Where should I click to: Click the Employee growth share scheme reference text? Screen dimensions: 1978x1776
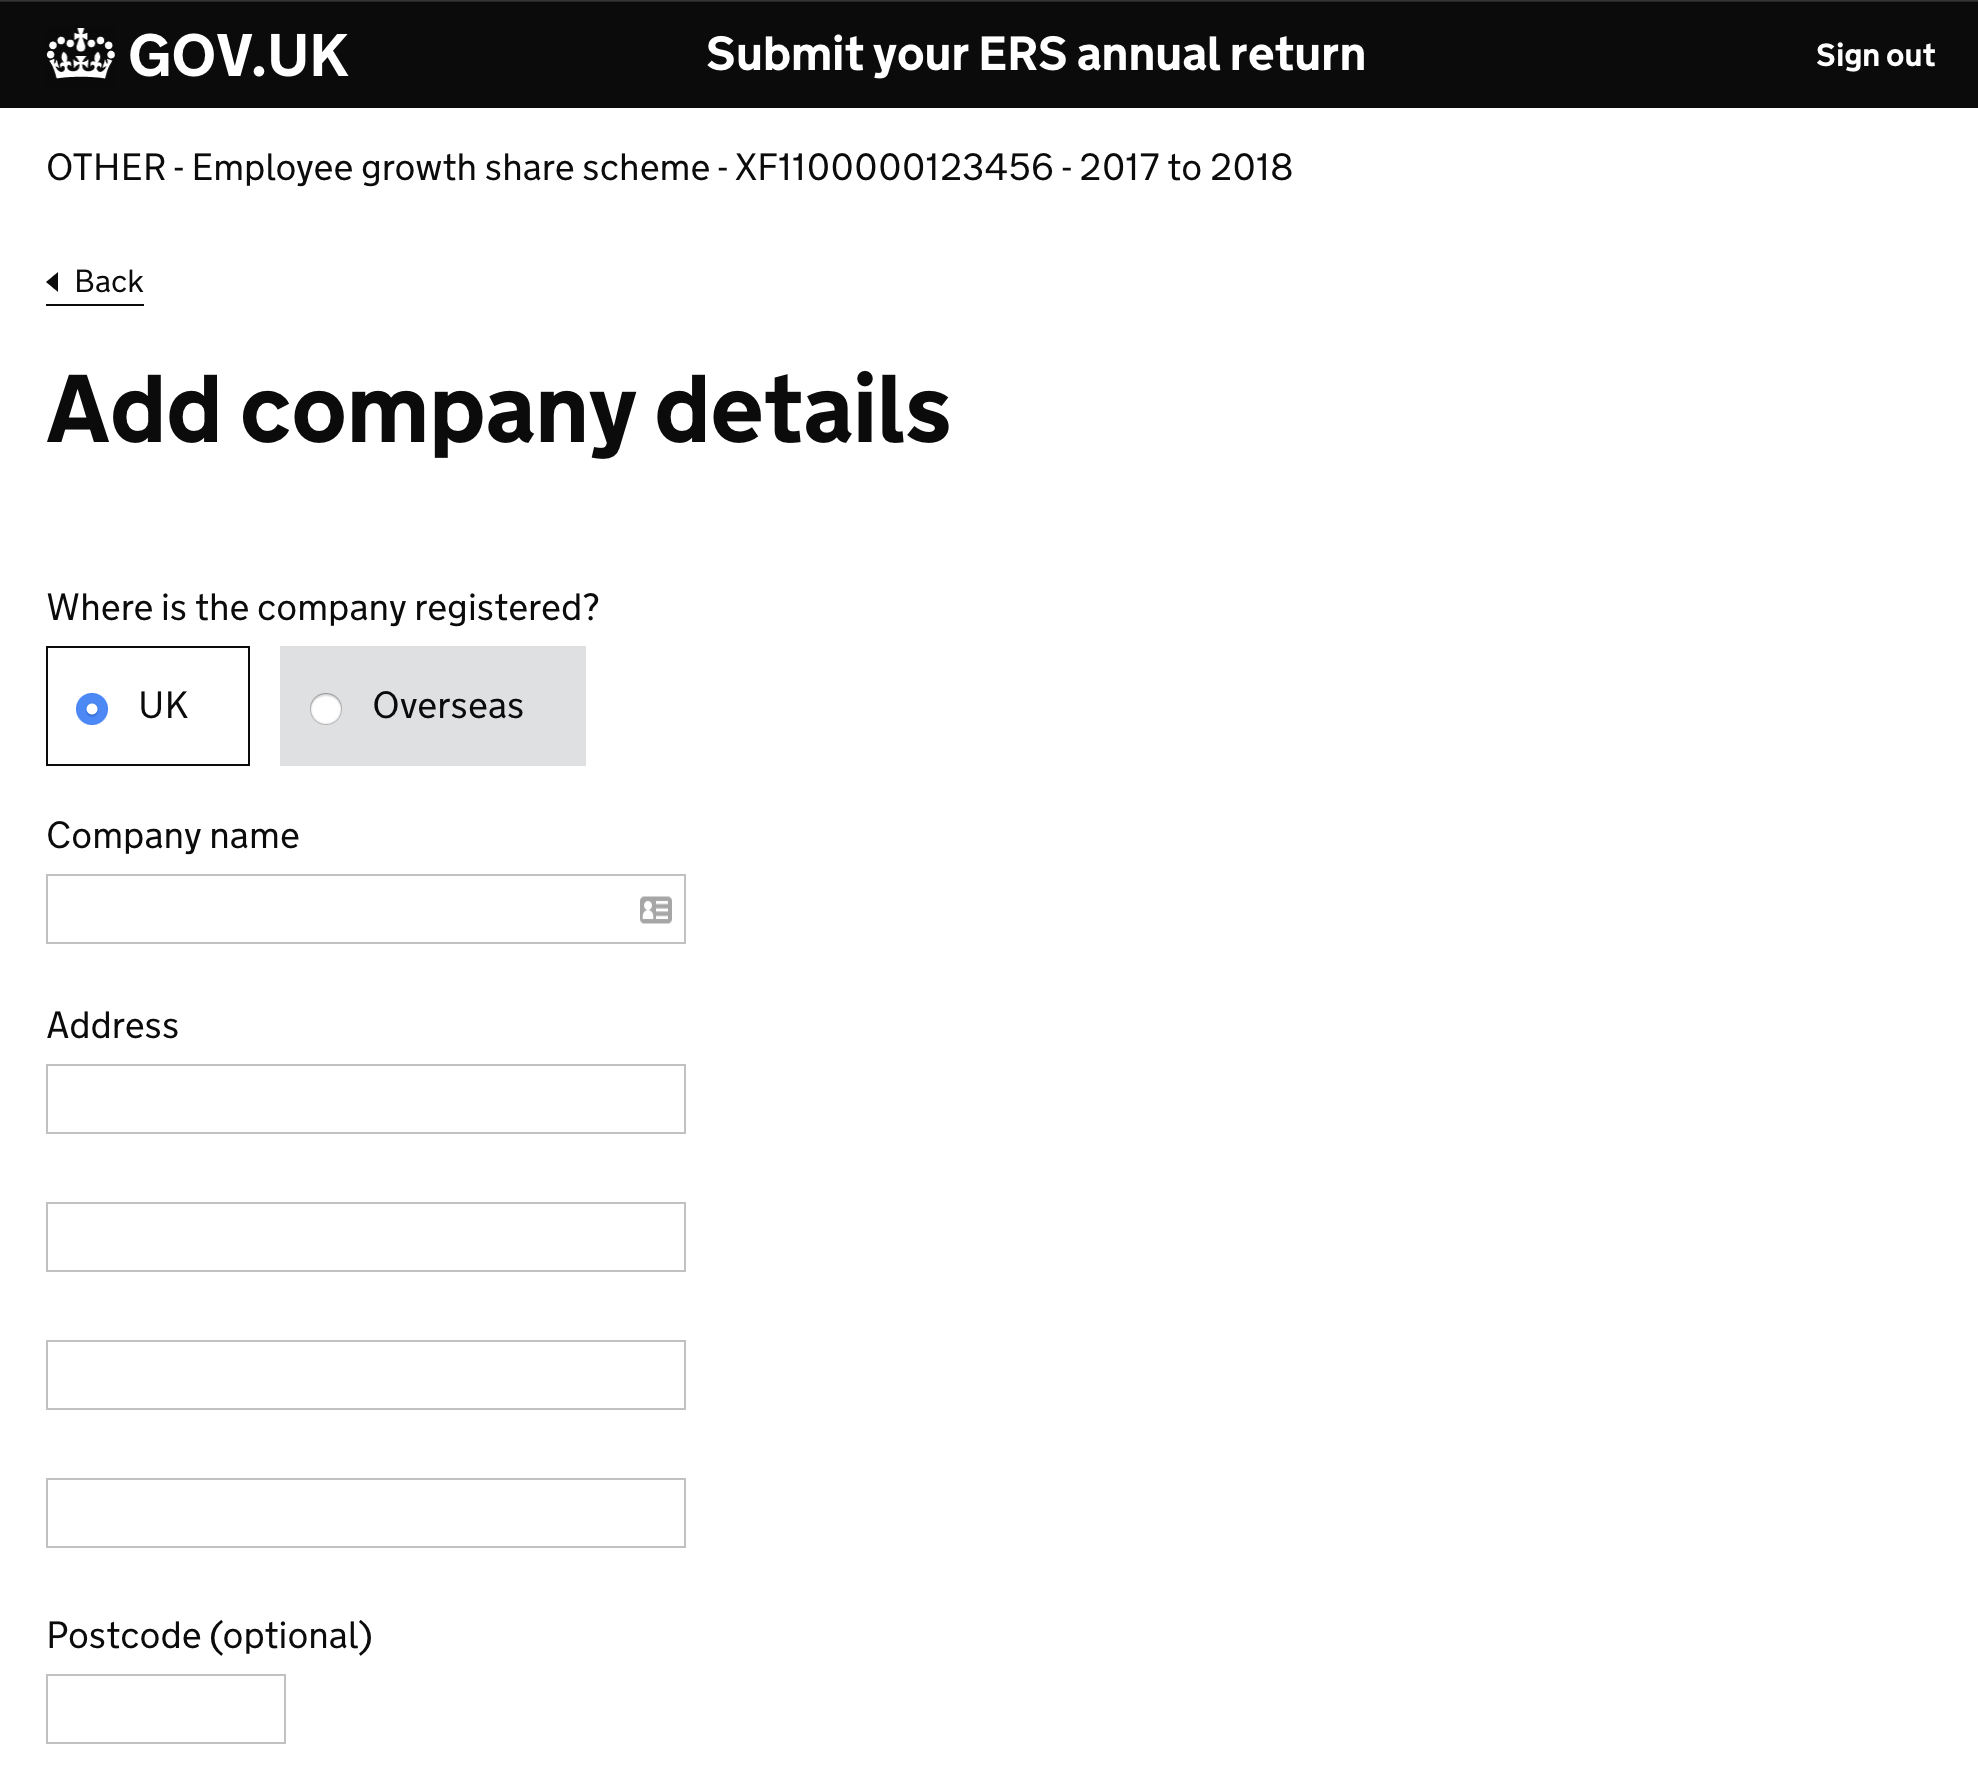[x=668, y=168]
